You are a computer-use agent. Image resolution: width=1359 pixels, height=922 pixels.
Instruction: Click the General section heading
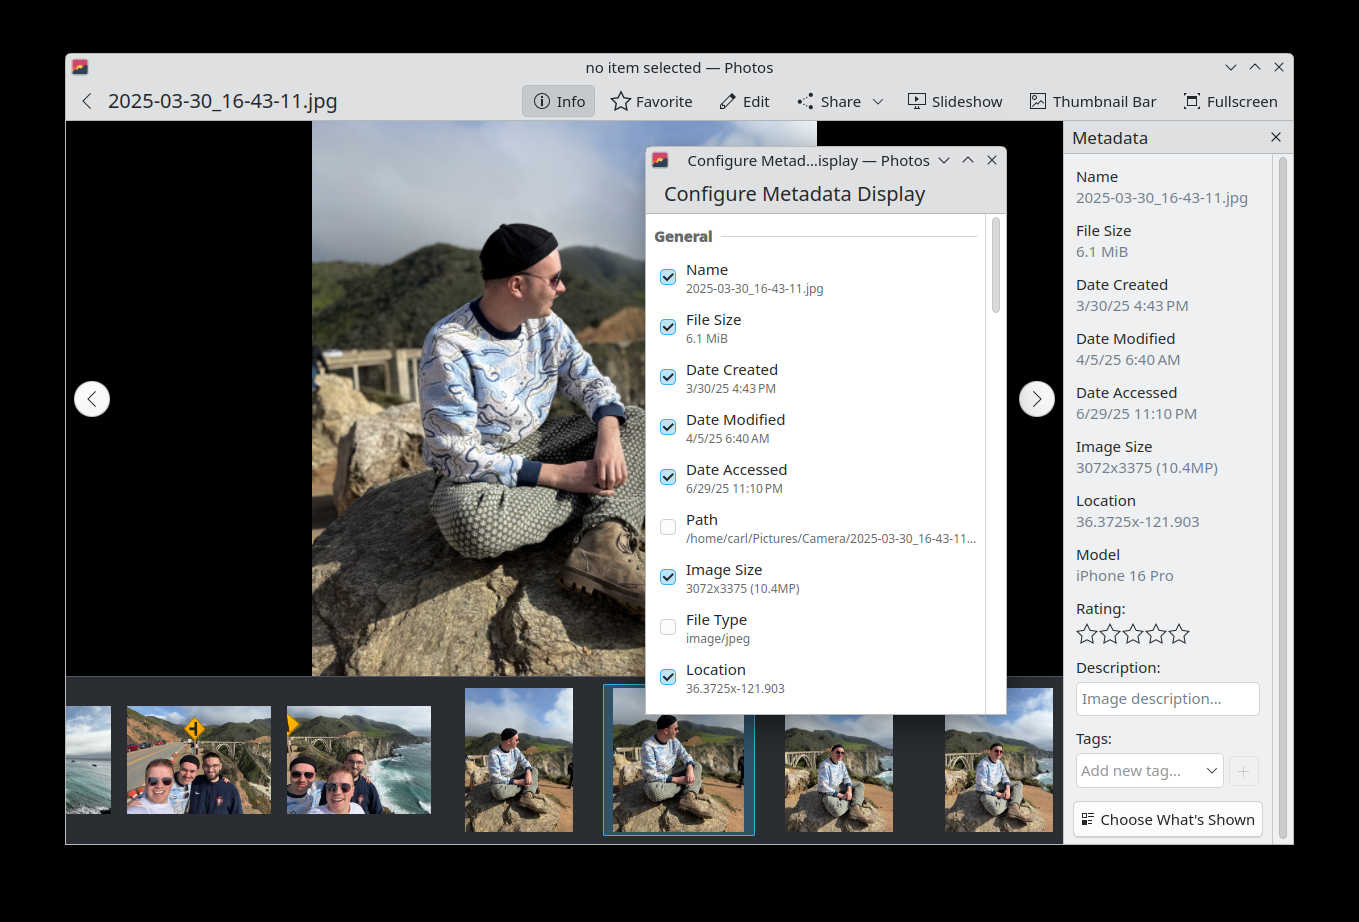[x=683, y=237]
